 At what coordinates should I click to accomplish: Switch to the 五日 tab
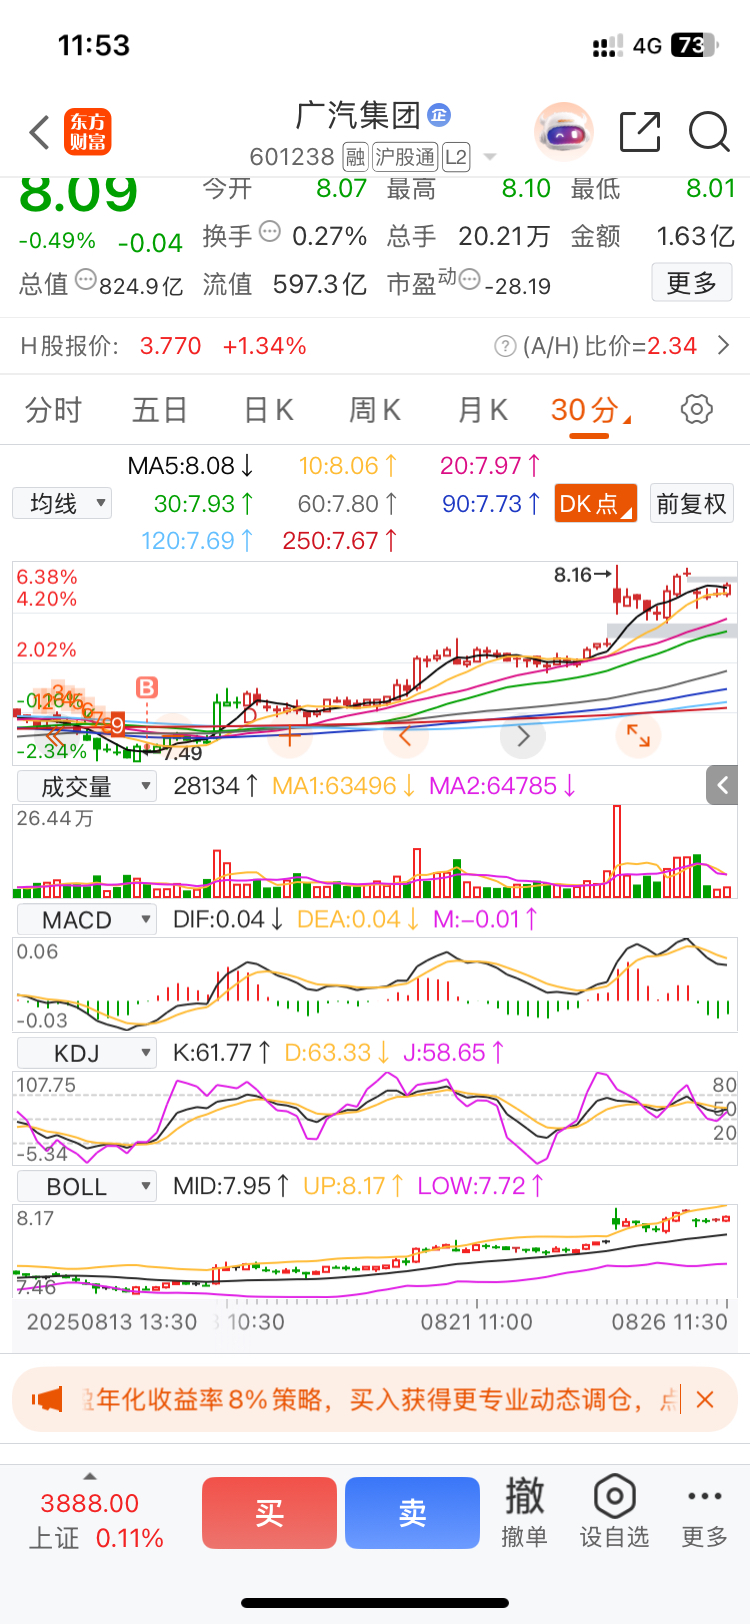click(160, 410)
